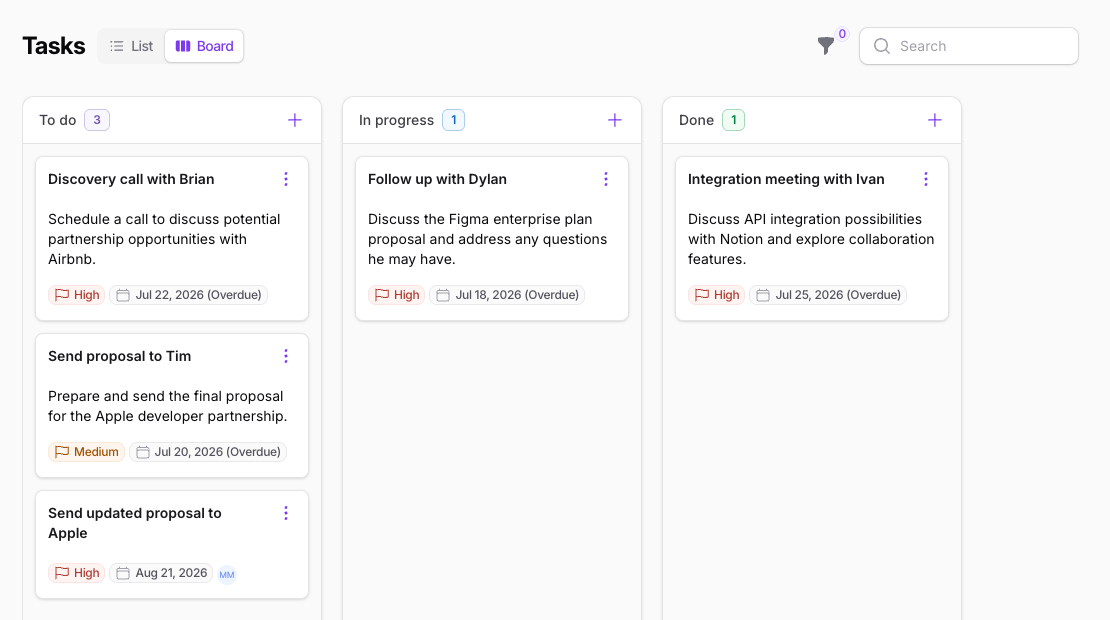Click the Tasks page heading
The image size is (1110, 620).
pyautogui.click(x=54, y=46)
